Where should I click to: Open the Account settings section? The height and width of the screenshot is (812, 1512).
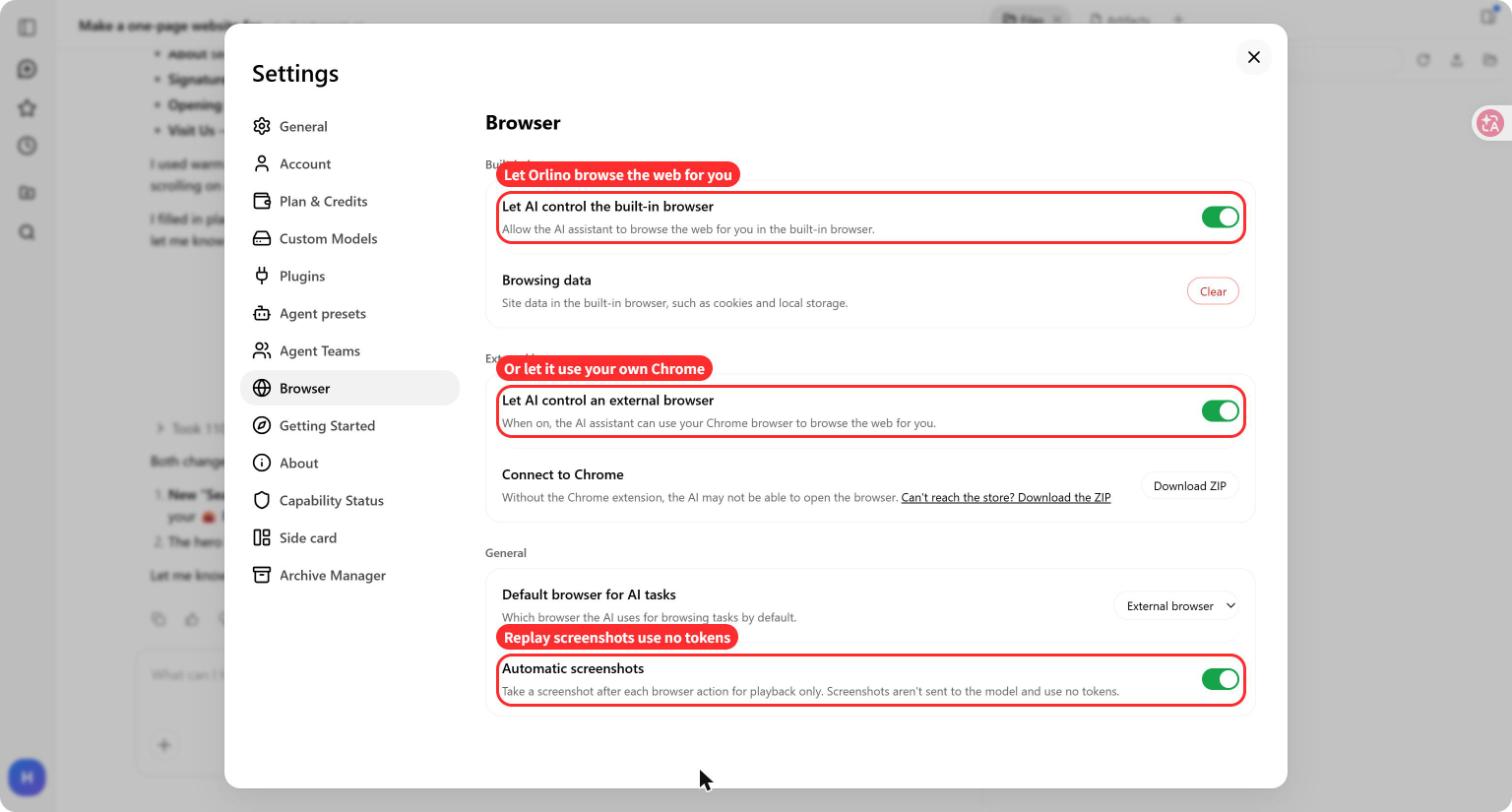(x=350, y=164)
